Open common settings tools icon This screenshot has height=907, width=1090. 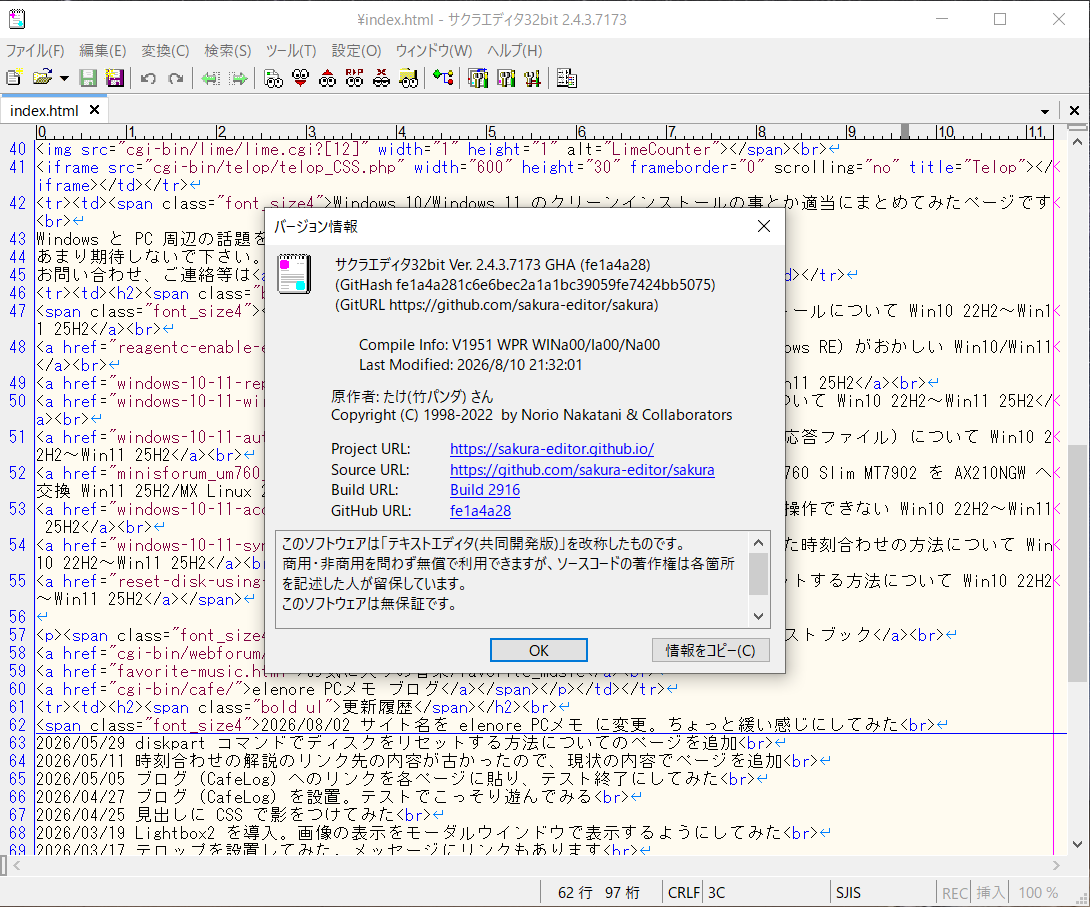(533, 79)
